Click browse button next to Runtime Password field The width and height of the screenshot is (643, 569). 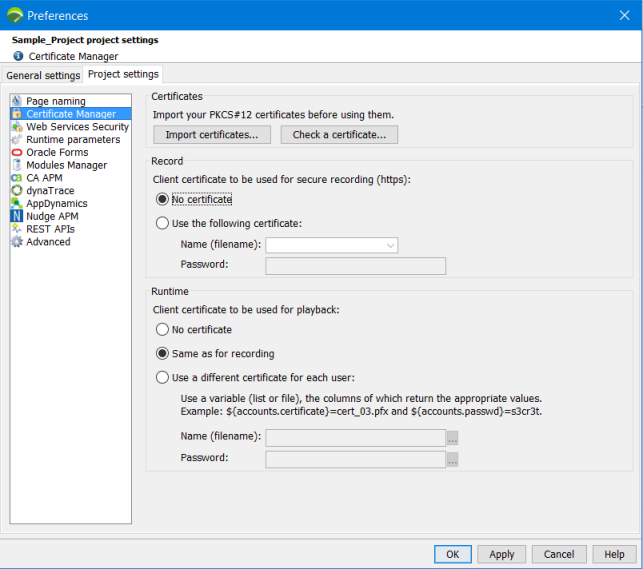tap(452, 459)
